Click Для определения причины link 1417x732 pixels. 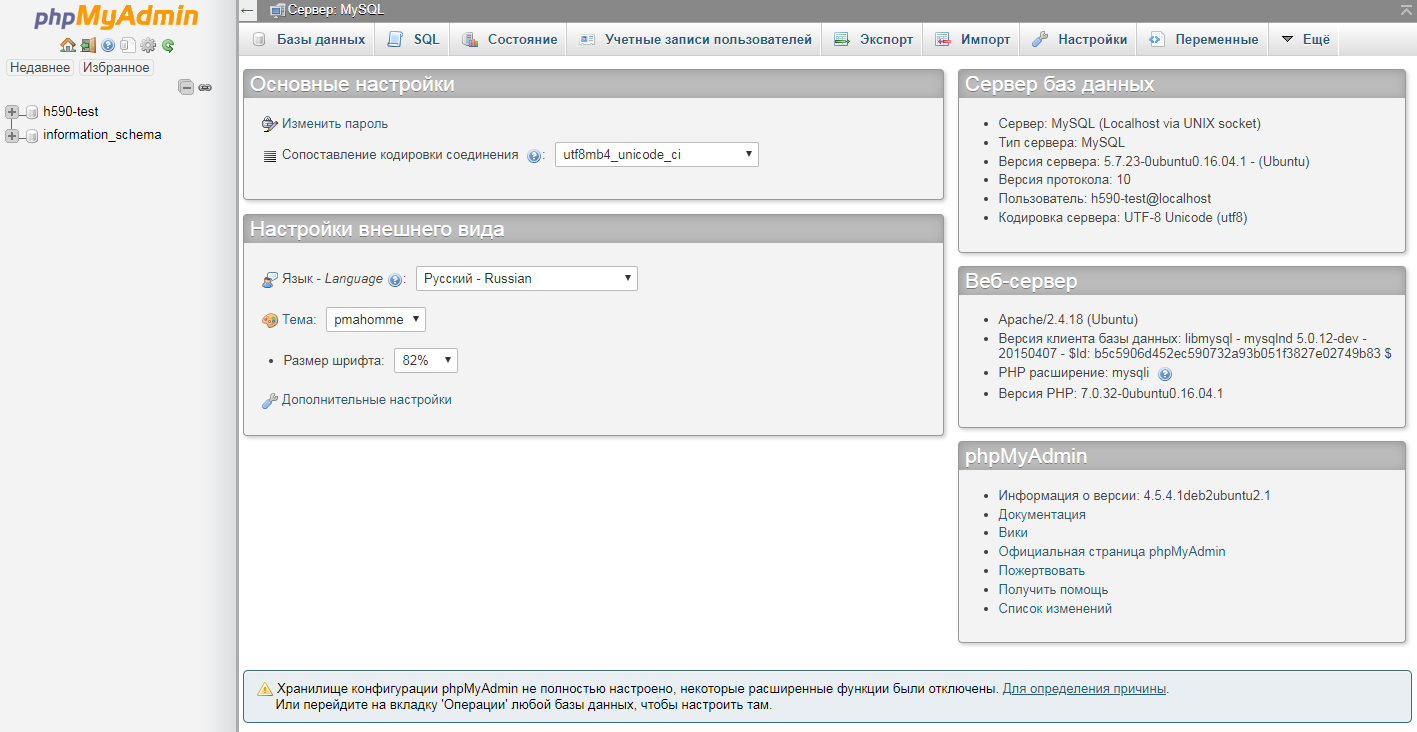tap(1084, 689)
